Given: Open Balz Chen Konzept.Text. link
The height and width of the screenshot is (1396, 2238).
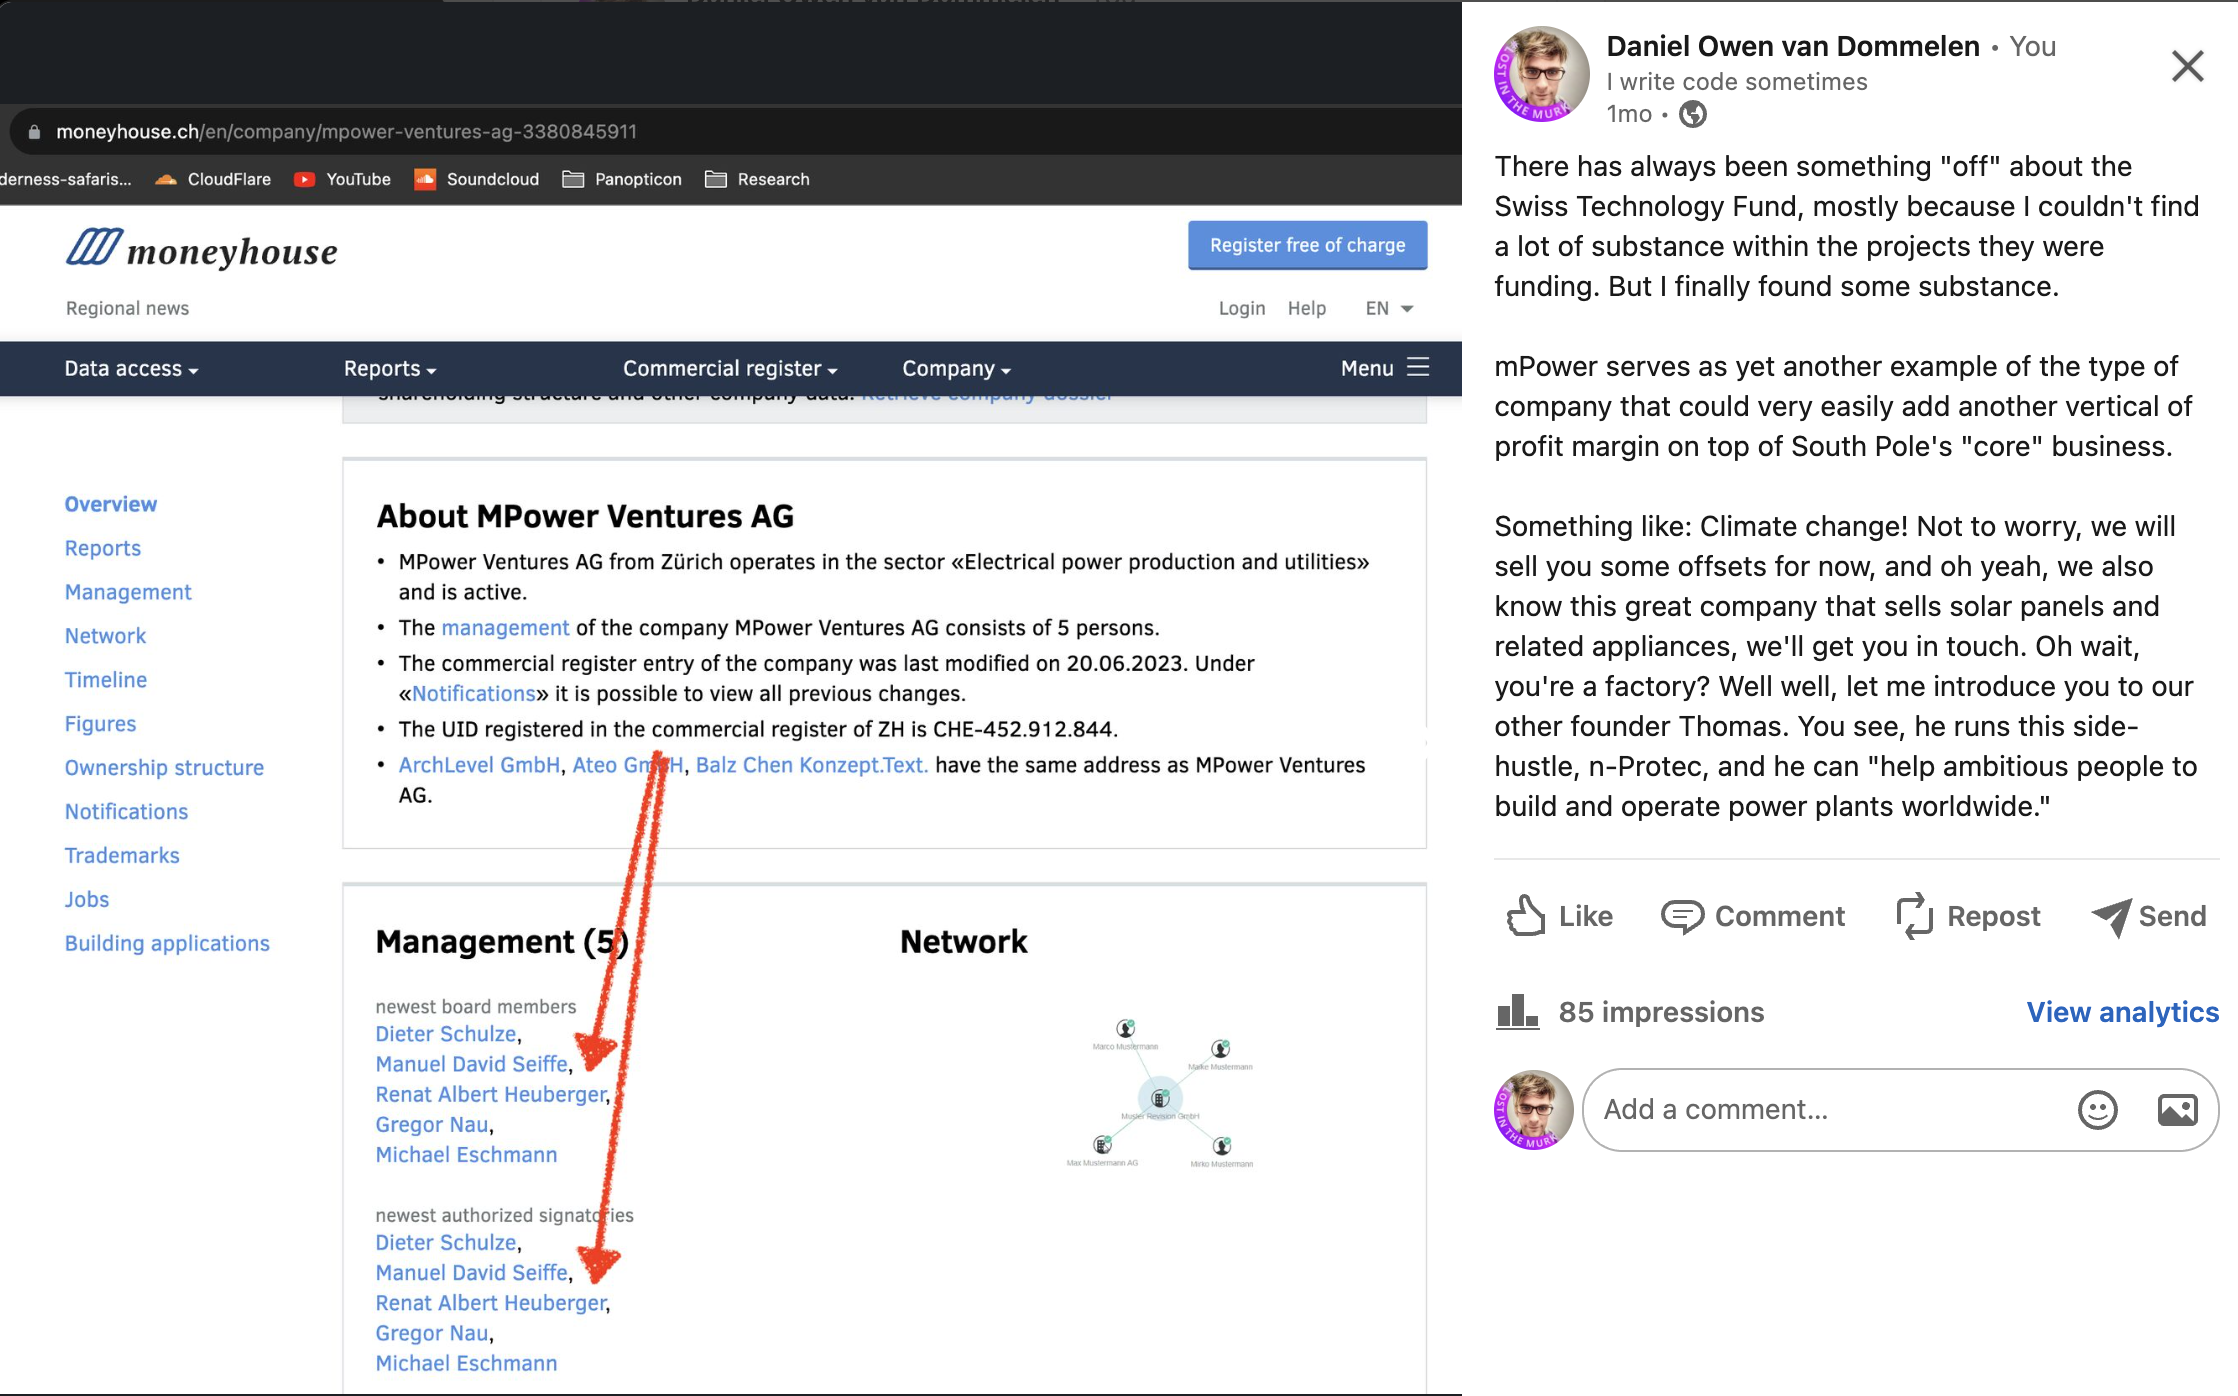Looking at the screenshot, I should click(812, 765).
